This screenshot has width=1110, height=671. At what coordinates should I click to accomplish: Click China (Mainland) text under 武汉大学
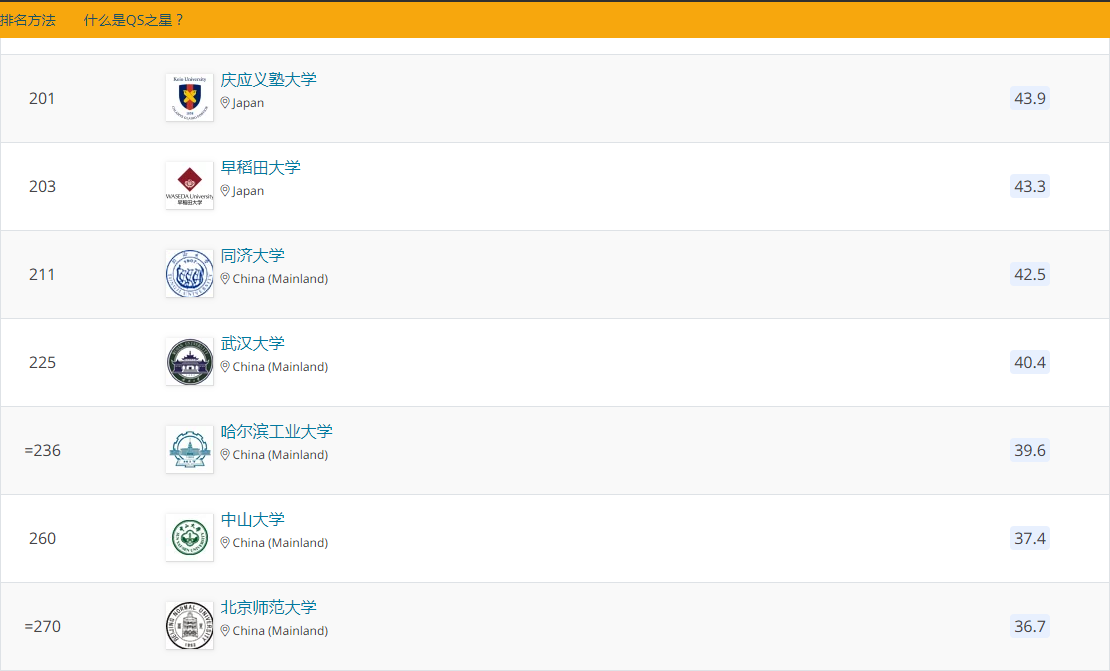coord(280,367)
